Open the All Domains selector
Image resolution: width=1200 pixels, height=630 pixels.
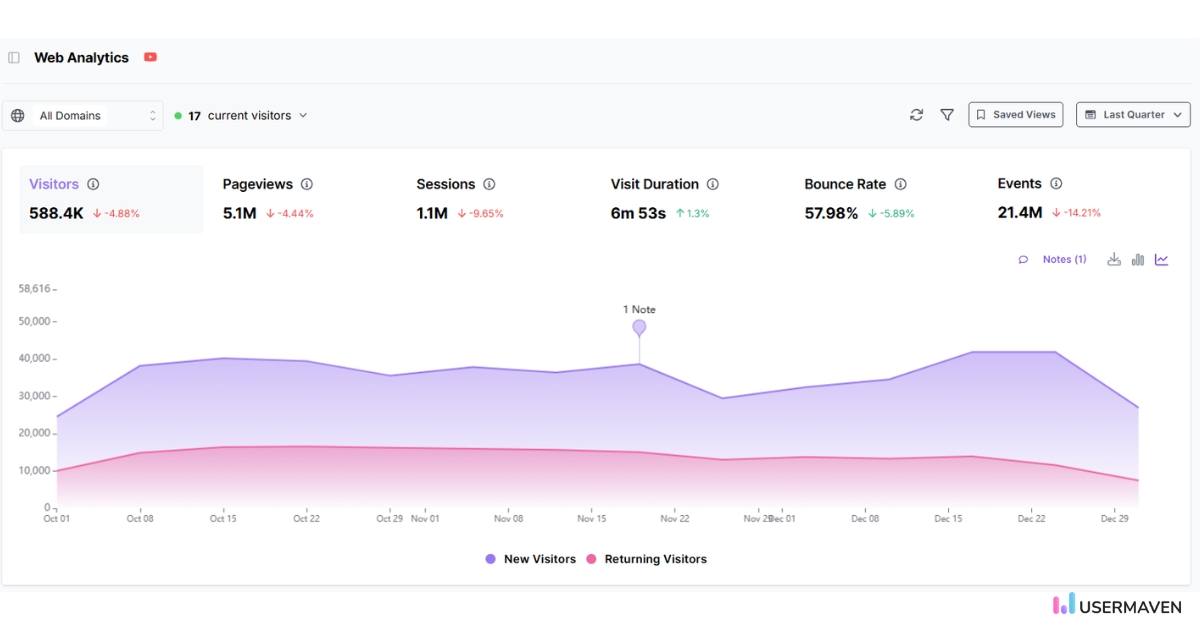[x=83, y=115]
